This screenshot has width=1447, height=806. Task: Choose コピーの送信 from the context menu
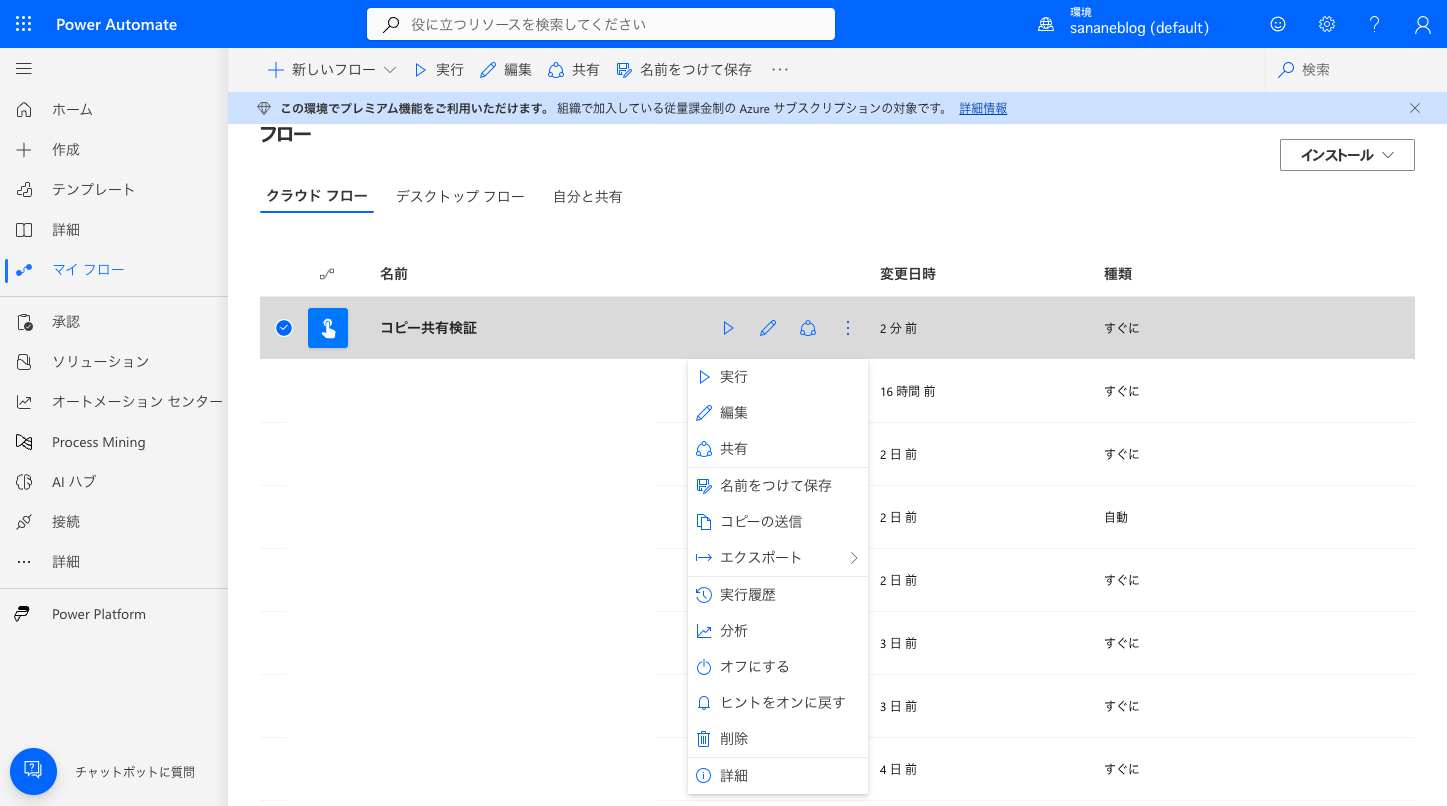[778, 522]
